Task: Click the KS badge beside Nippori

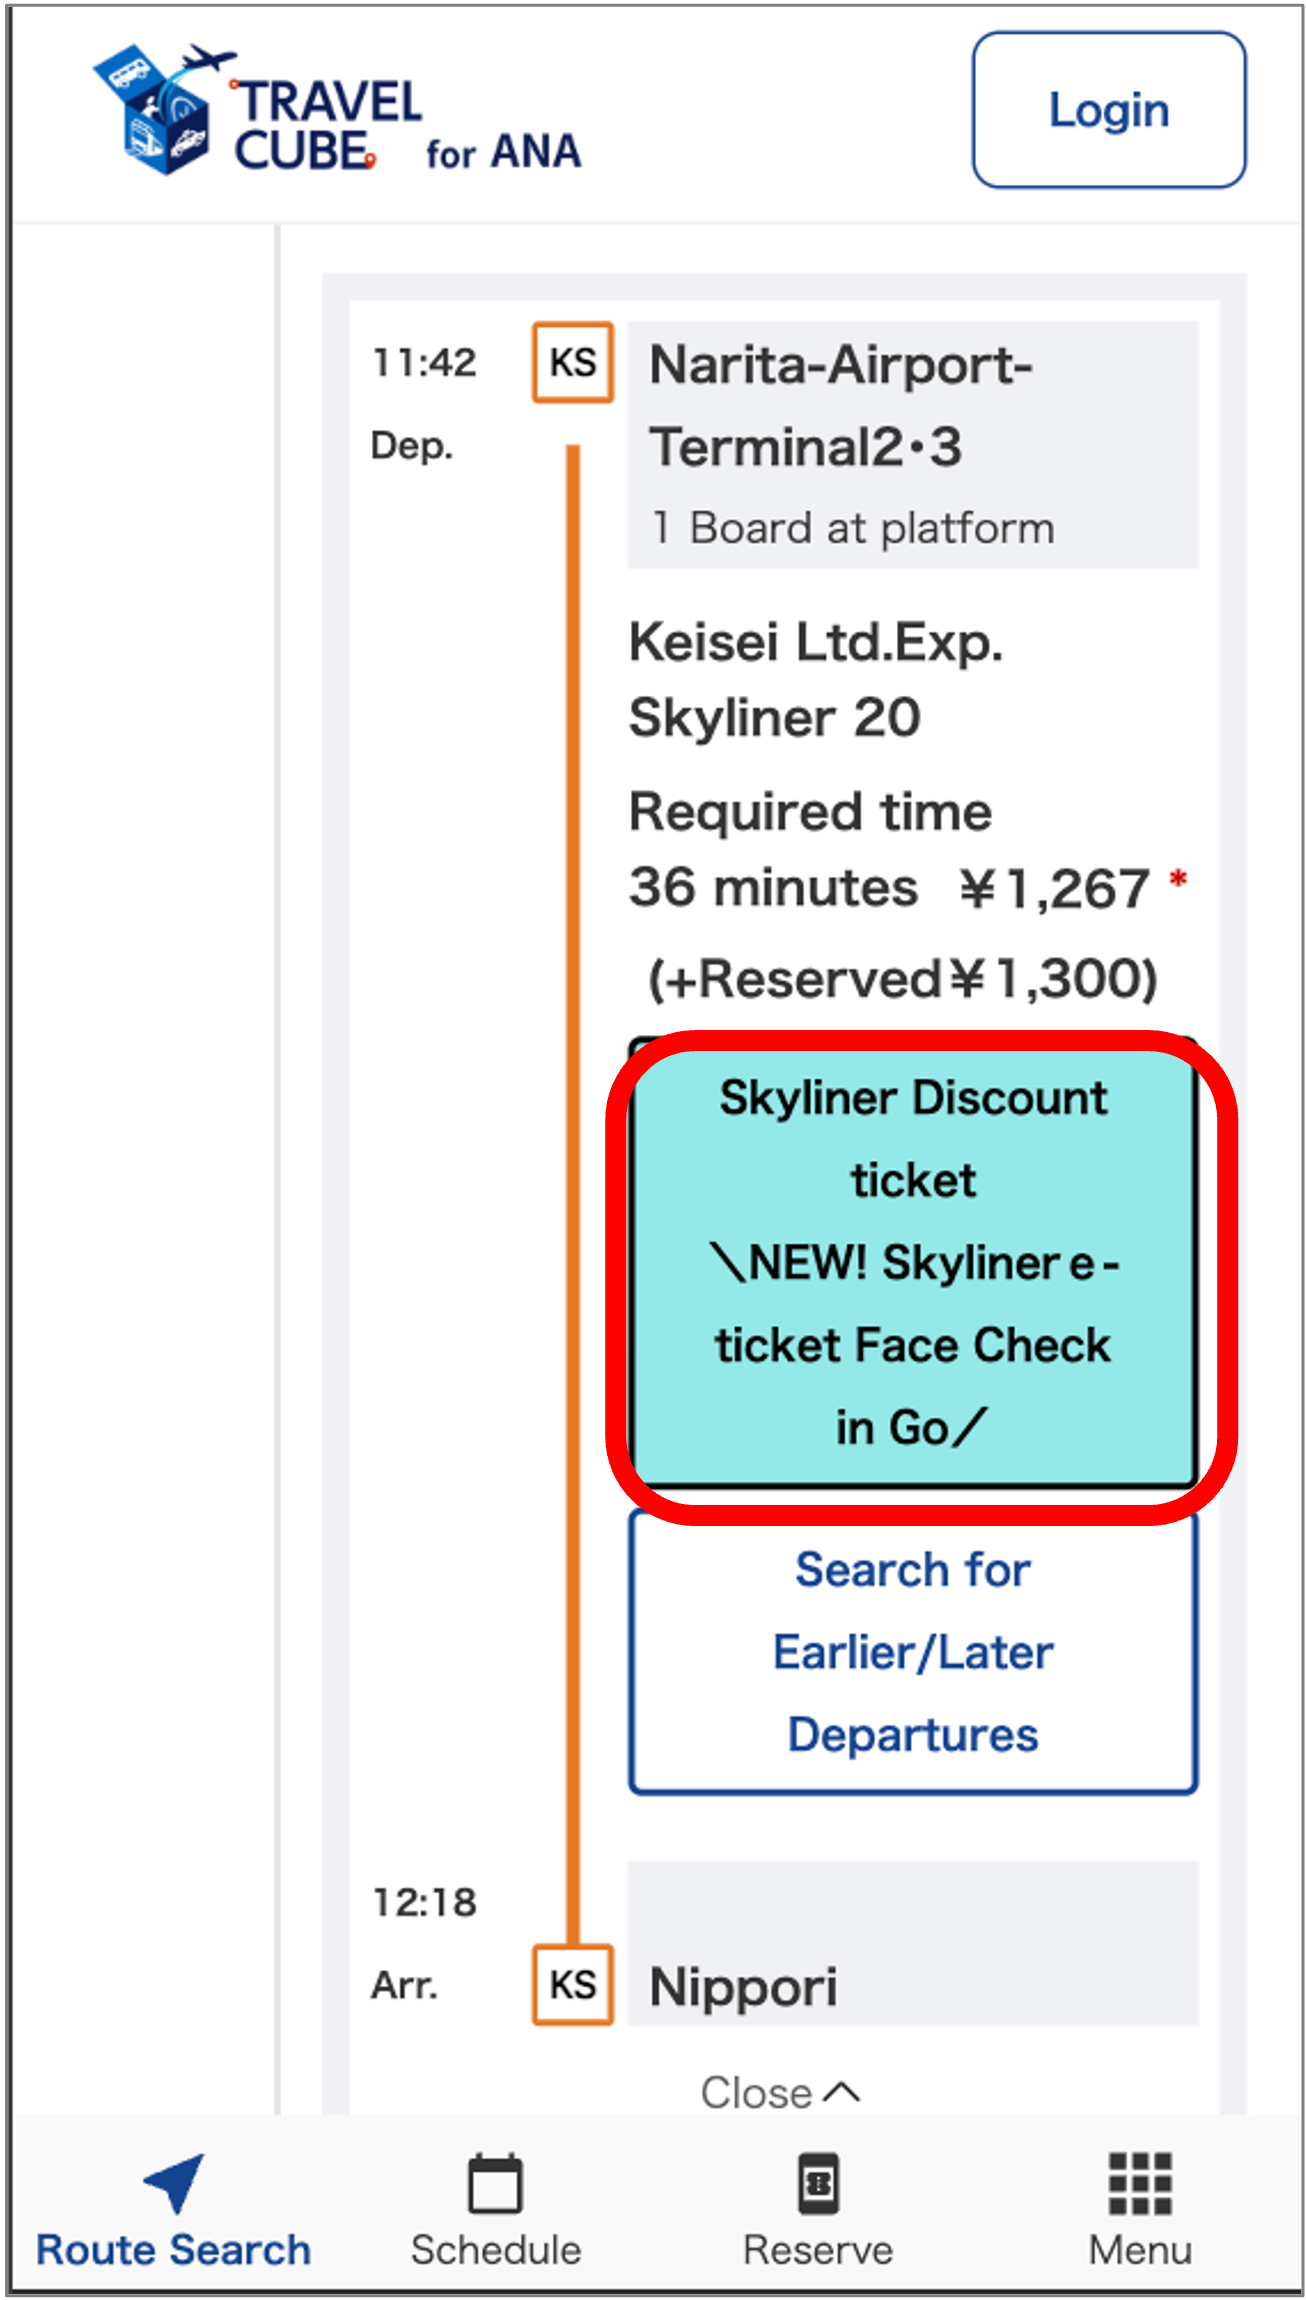Action: (x=572, y=1985)
